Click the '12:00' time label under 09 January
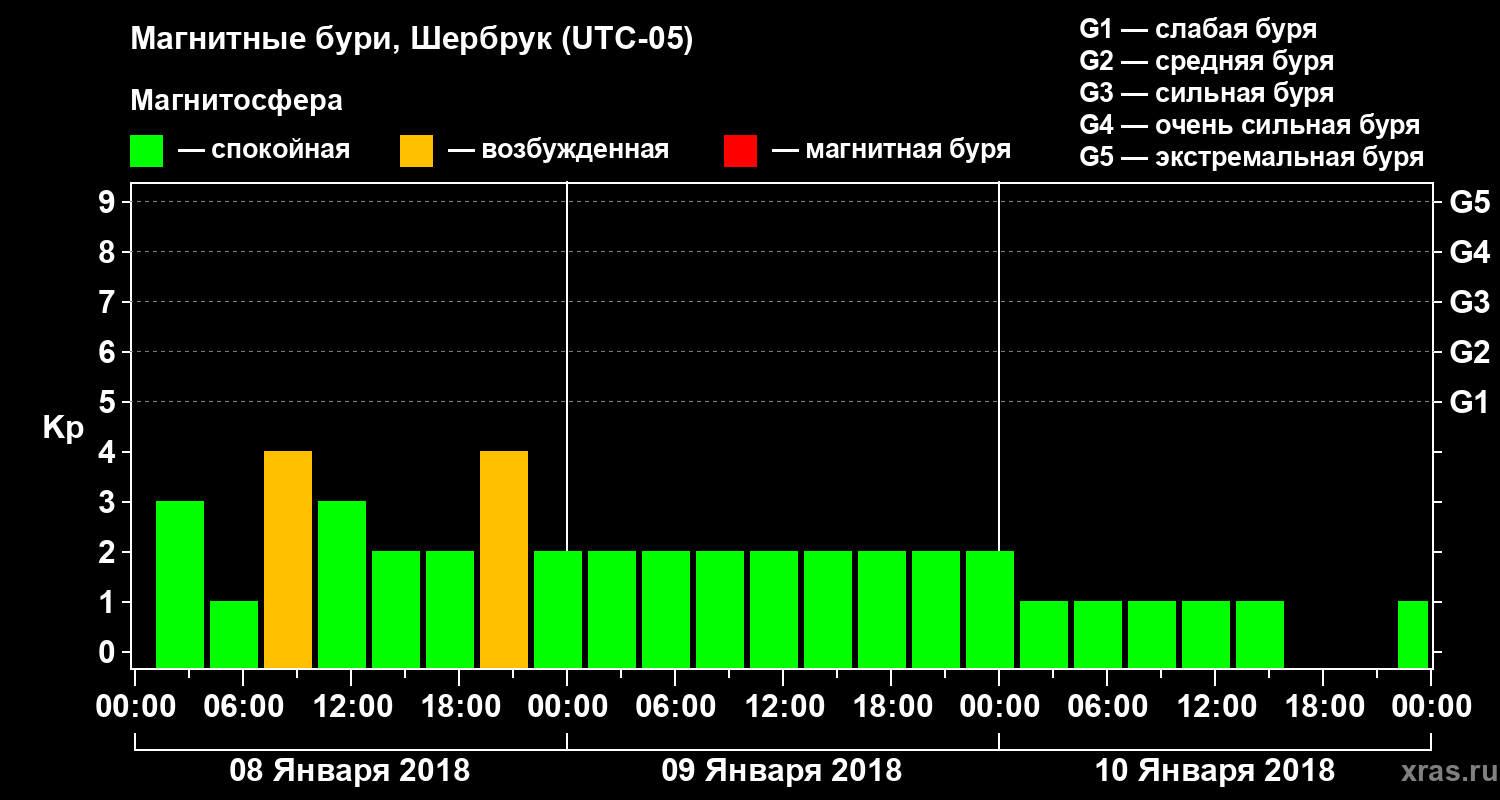The width and height of the screenshot is (1500, 800). click(x=783, y=706)
